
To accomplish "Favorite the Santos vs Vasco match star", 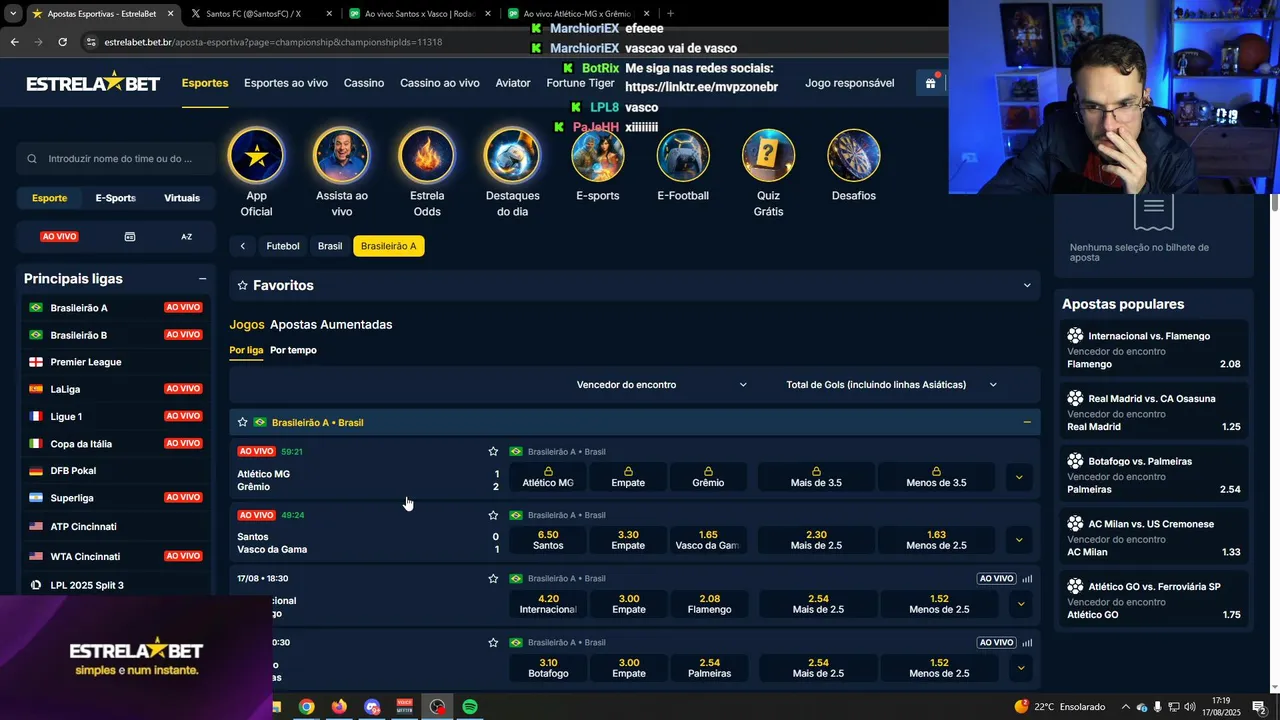I will 493,515.
